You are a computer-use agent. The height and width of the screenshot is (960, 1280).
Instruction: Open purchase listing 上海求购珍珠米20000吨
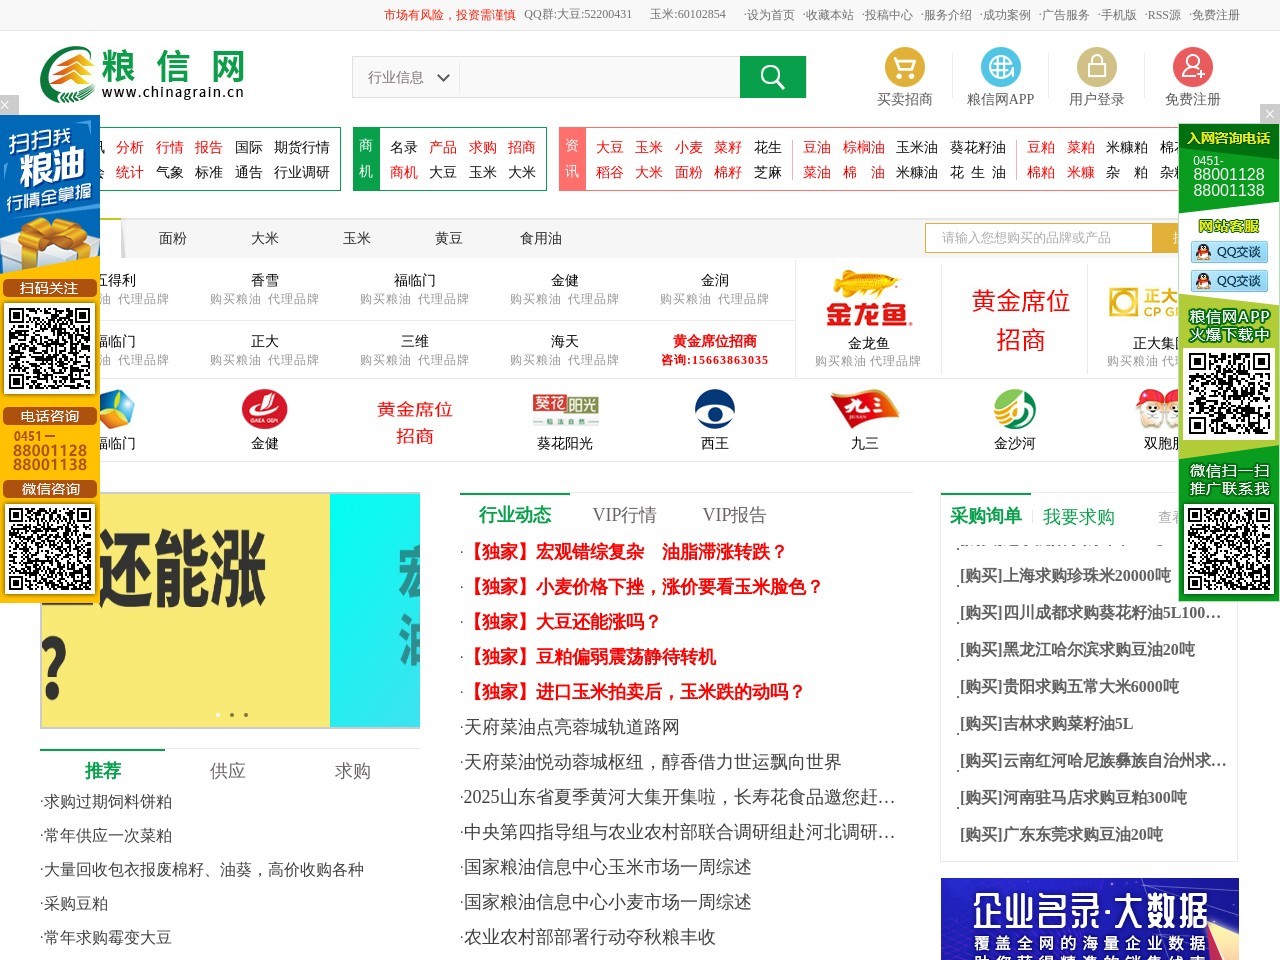point(1065,575)
